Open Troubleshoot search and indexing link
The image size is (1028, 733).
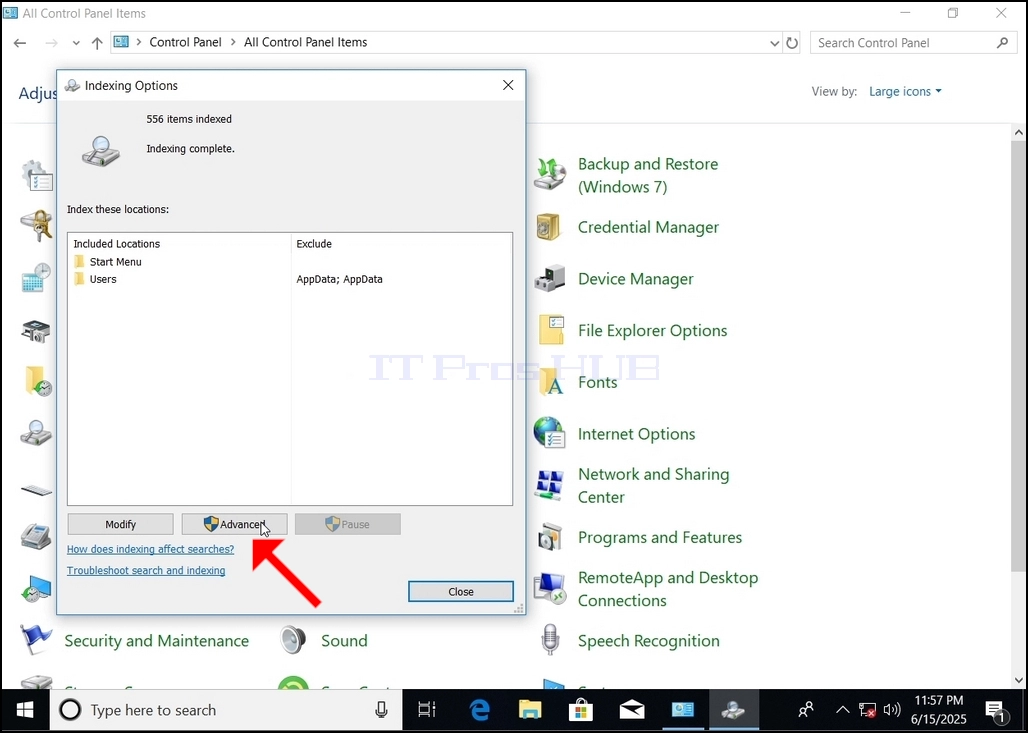146,570
